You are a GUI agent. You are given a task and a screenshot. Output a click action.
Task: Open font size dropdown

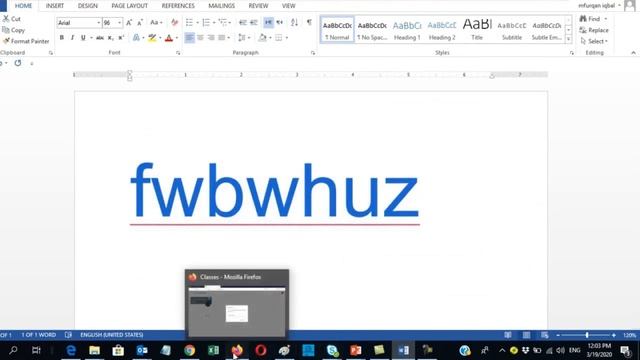[119, 23]
